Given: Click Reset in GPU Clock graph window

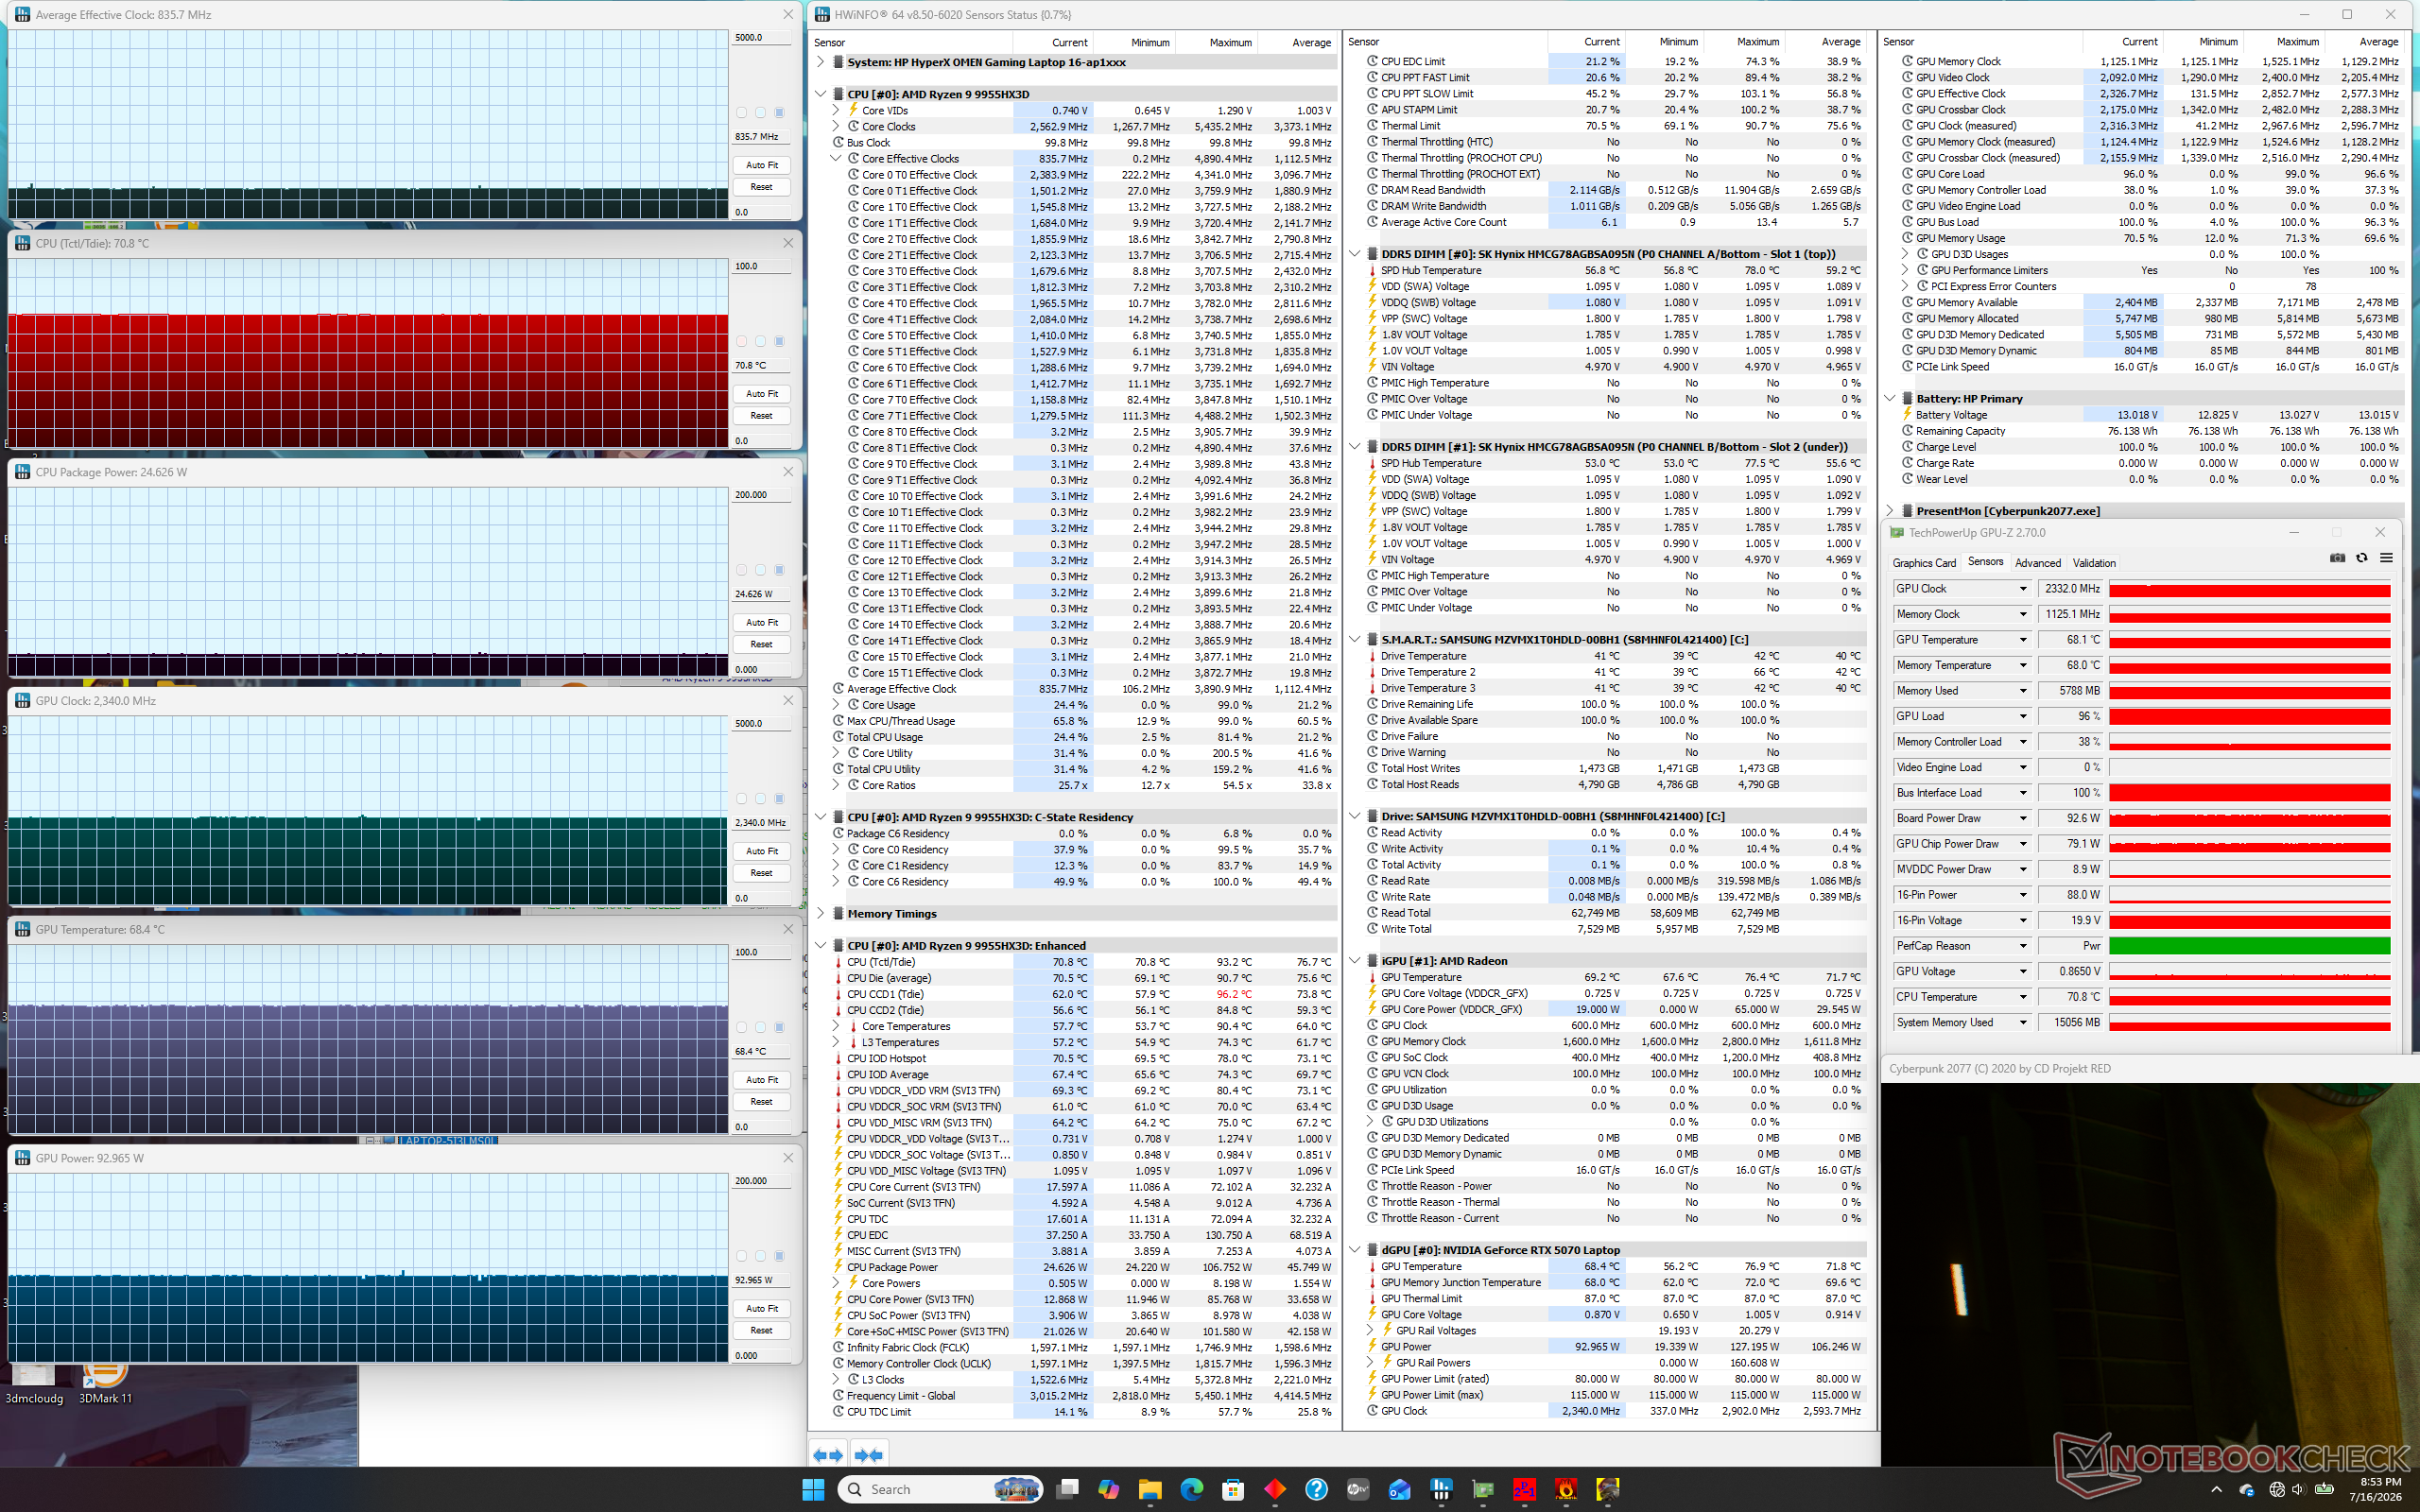Looking at the screenshot, I should tap(761, 873).
